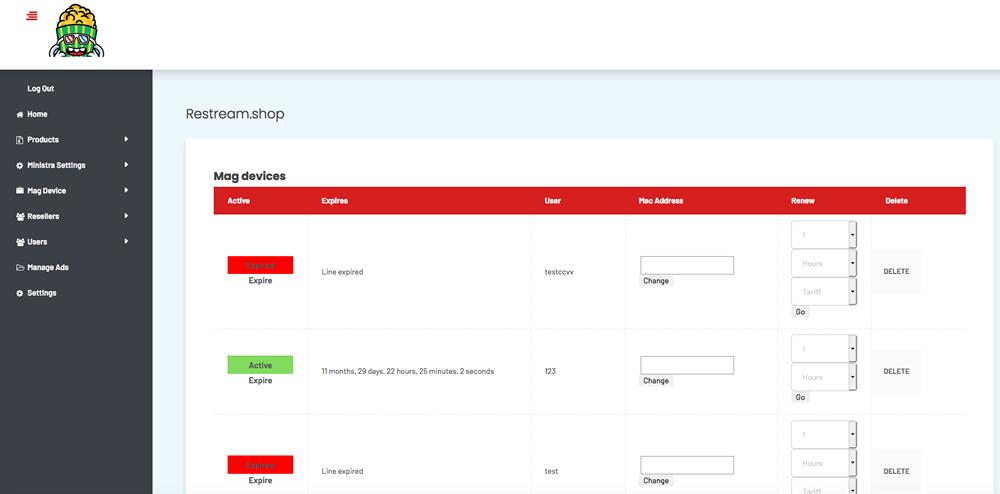Click Log Out in the sidebar
Screen dimensions: 1000x494
[x=41, y=89]
